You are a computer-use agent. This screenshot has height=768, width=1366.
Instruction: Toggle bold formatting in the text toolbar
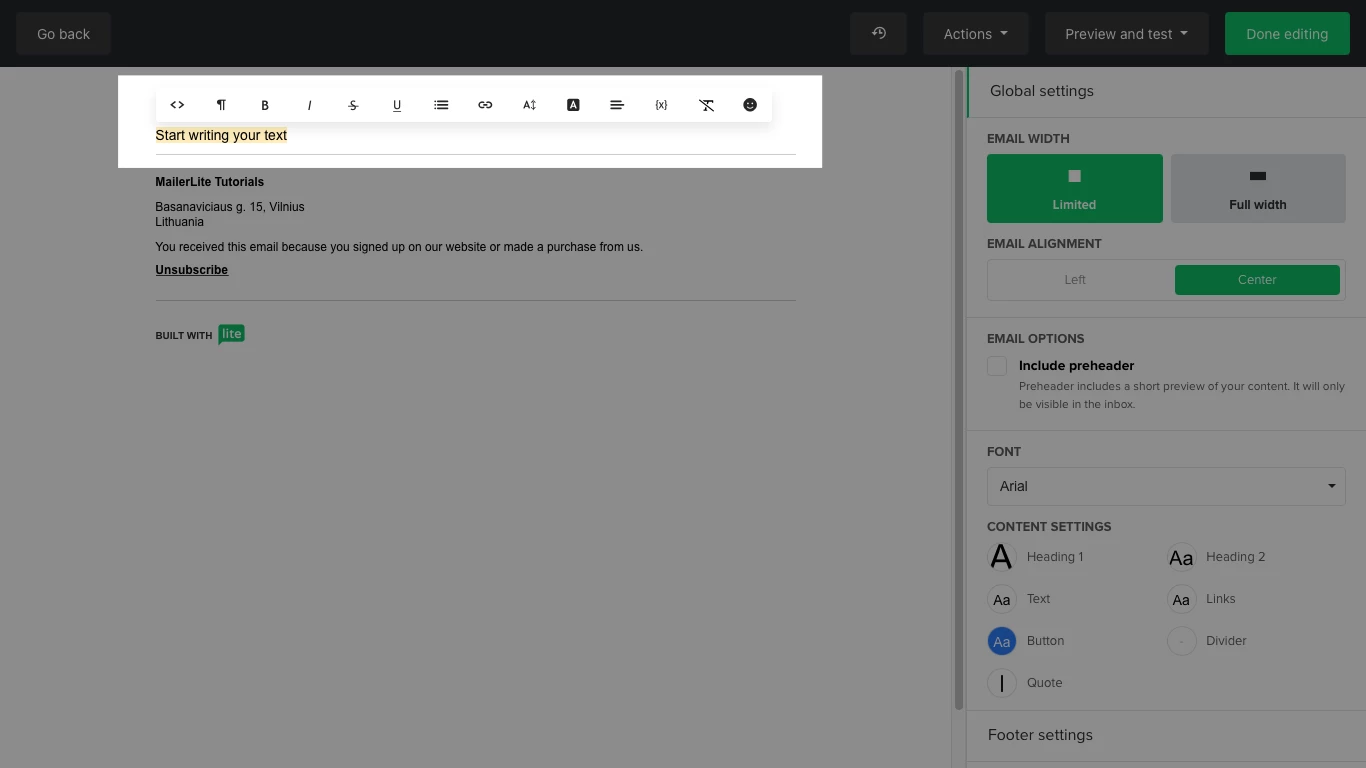(265, 105)
